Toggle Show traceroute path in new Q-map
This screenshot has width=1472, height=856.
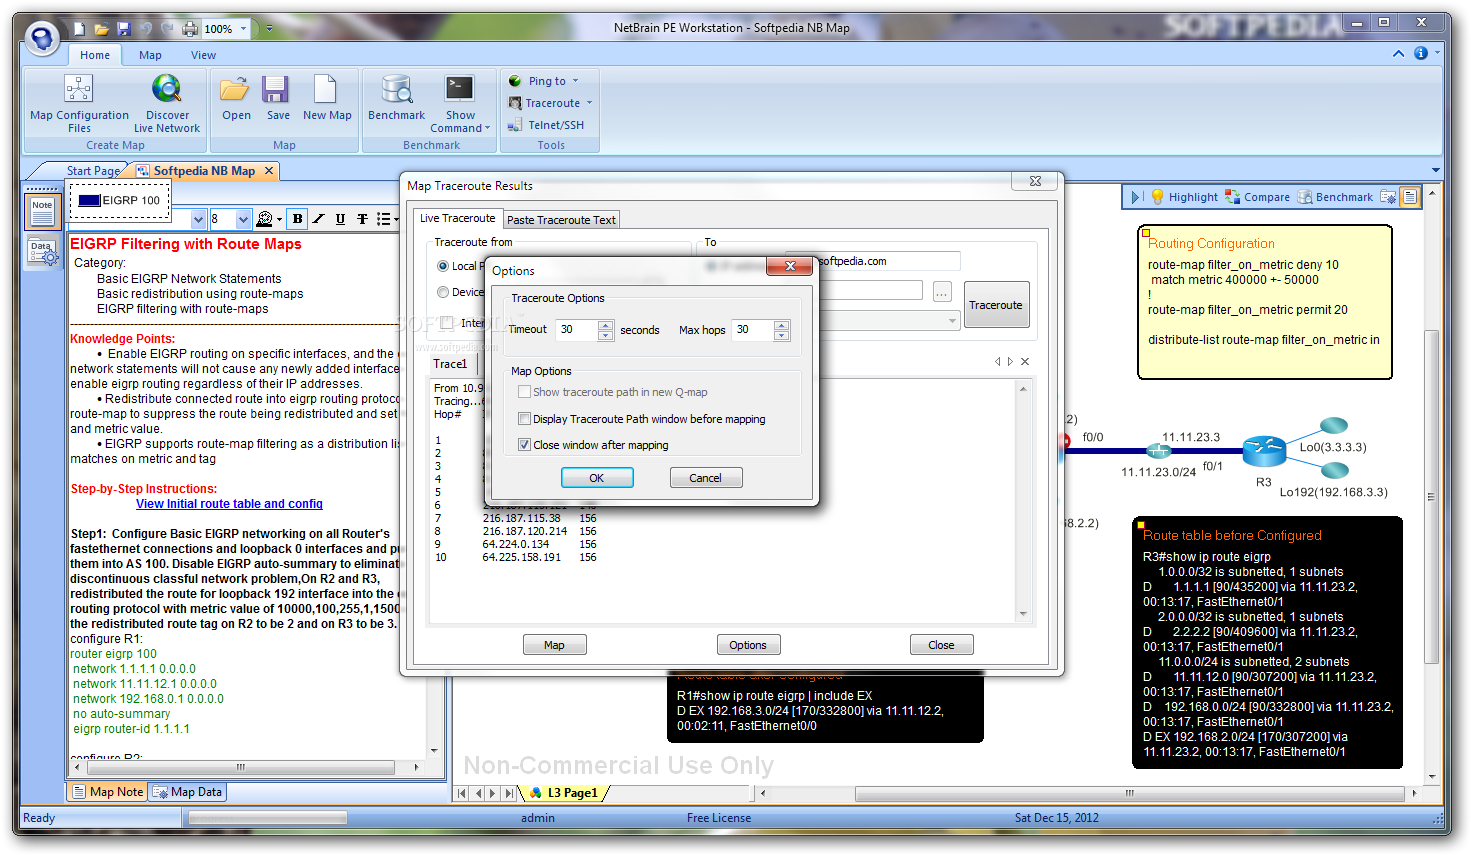(524, 392)
